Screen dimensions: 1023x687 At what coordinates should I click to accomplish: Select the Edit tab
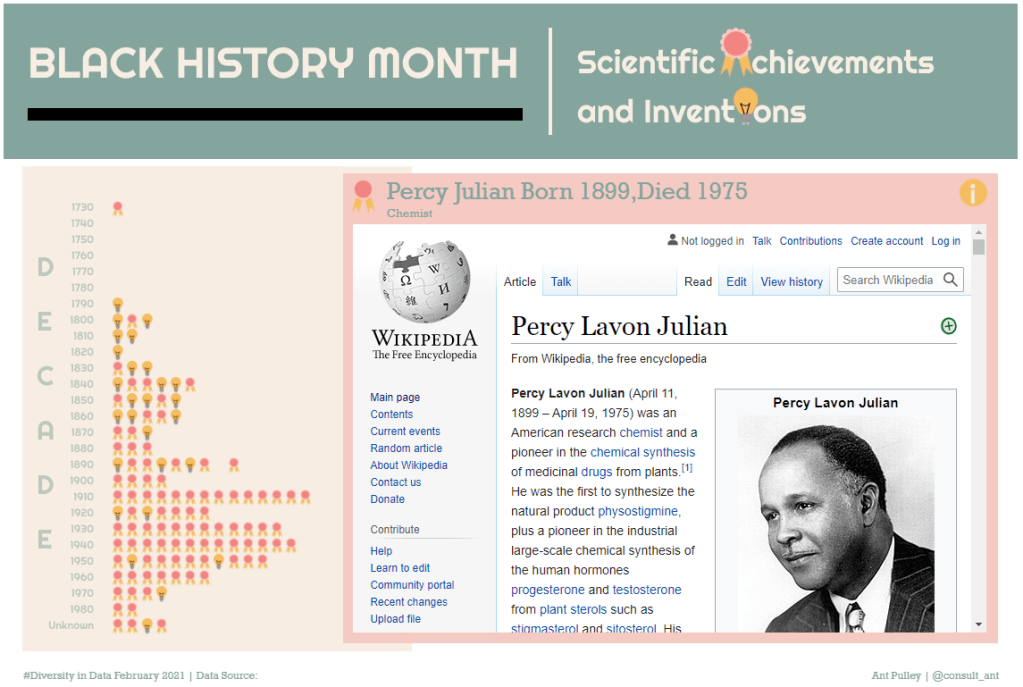(x=736, y=282)
